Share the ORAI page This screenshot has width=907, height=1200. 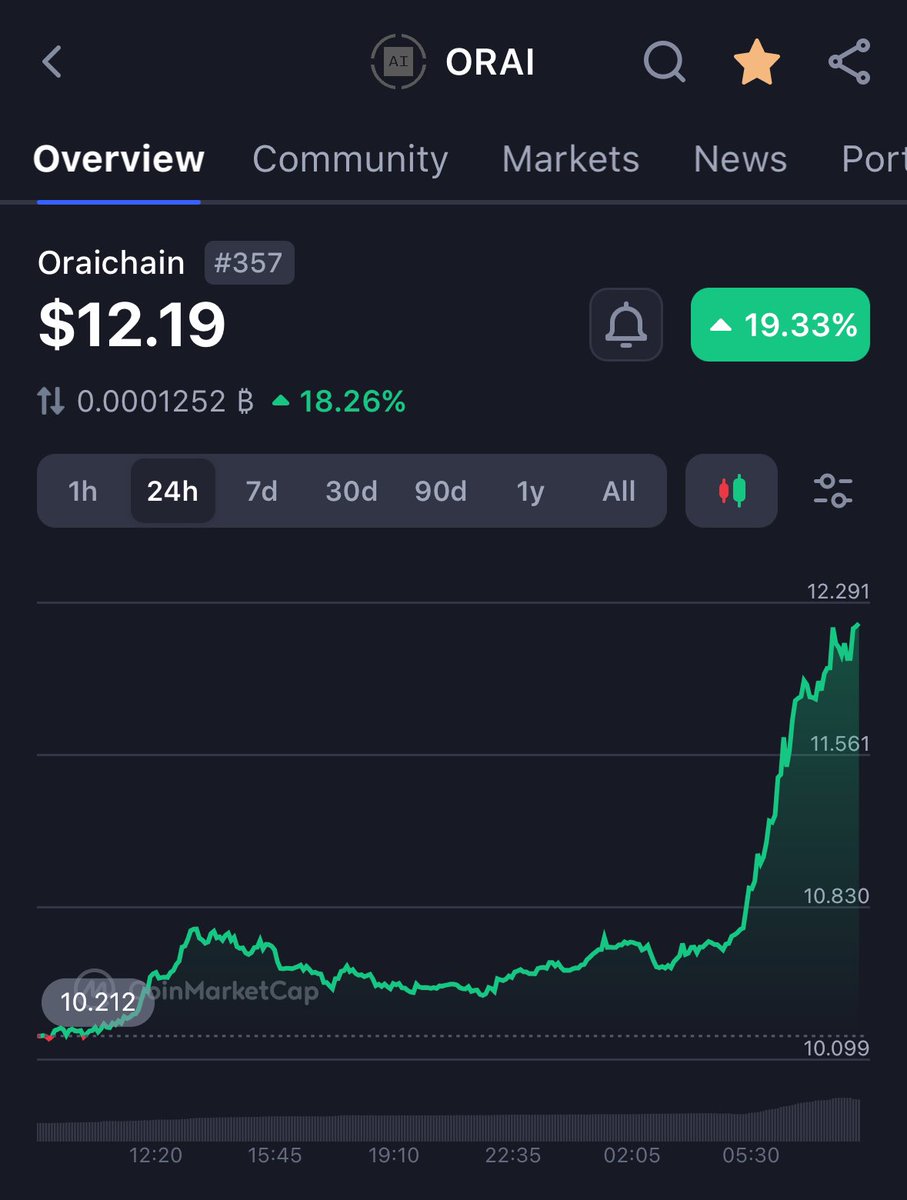coord(849,61)
